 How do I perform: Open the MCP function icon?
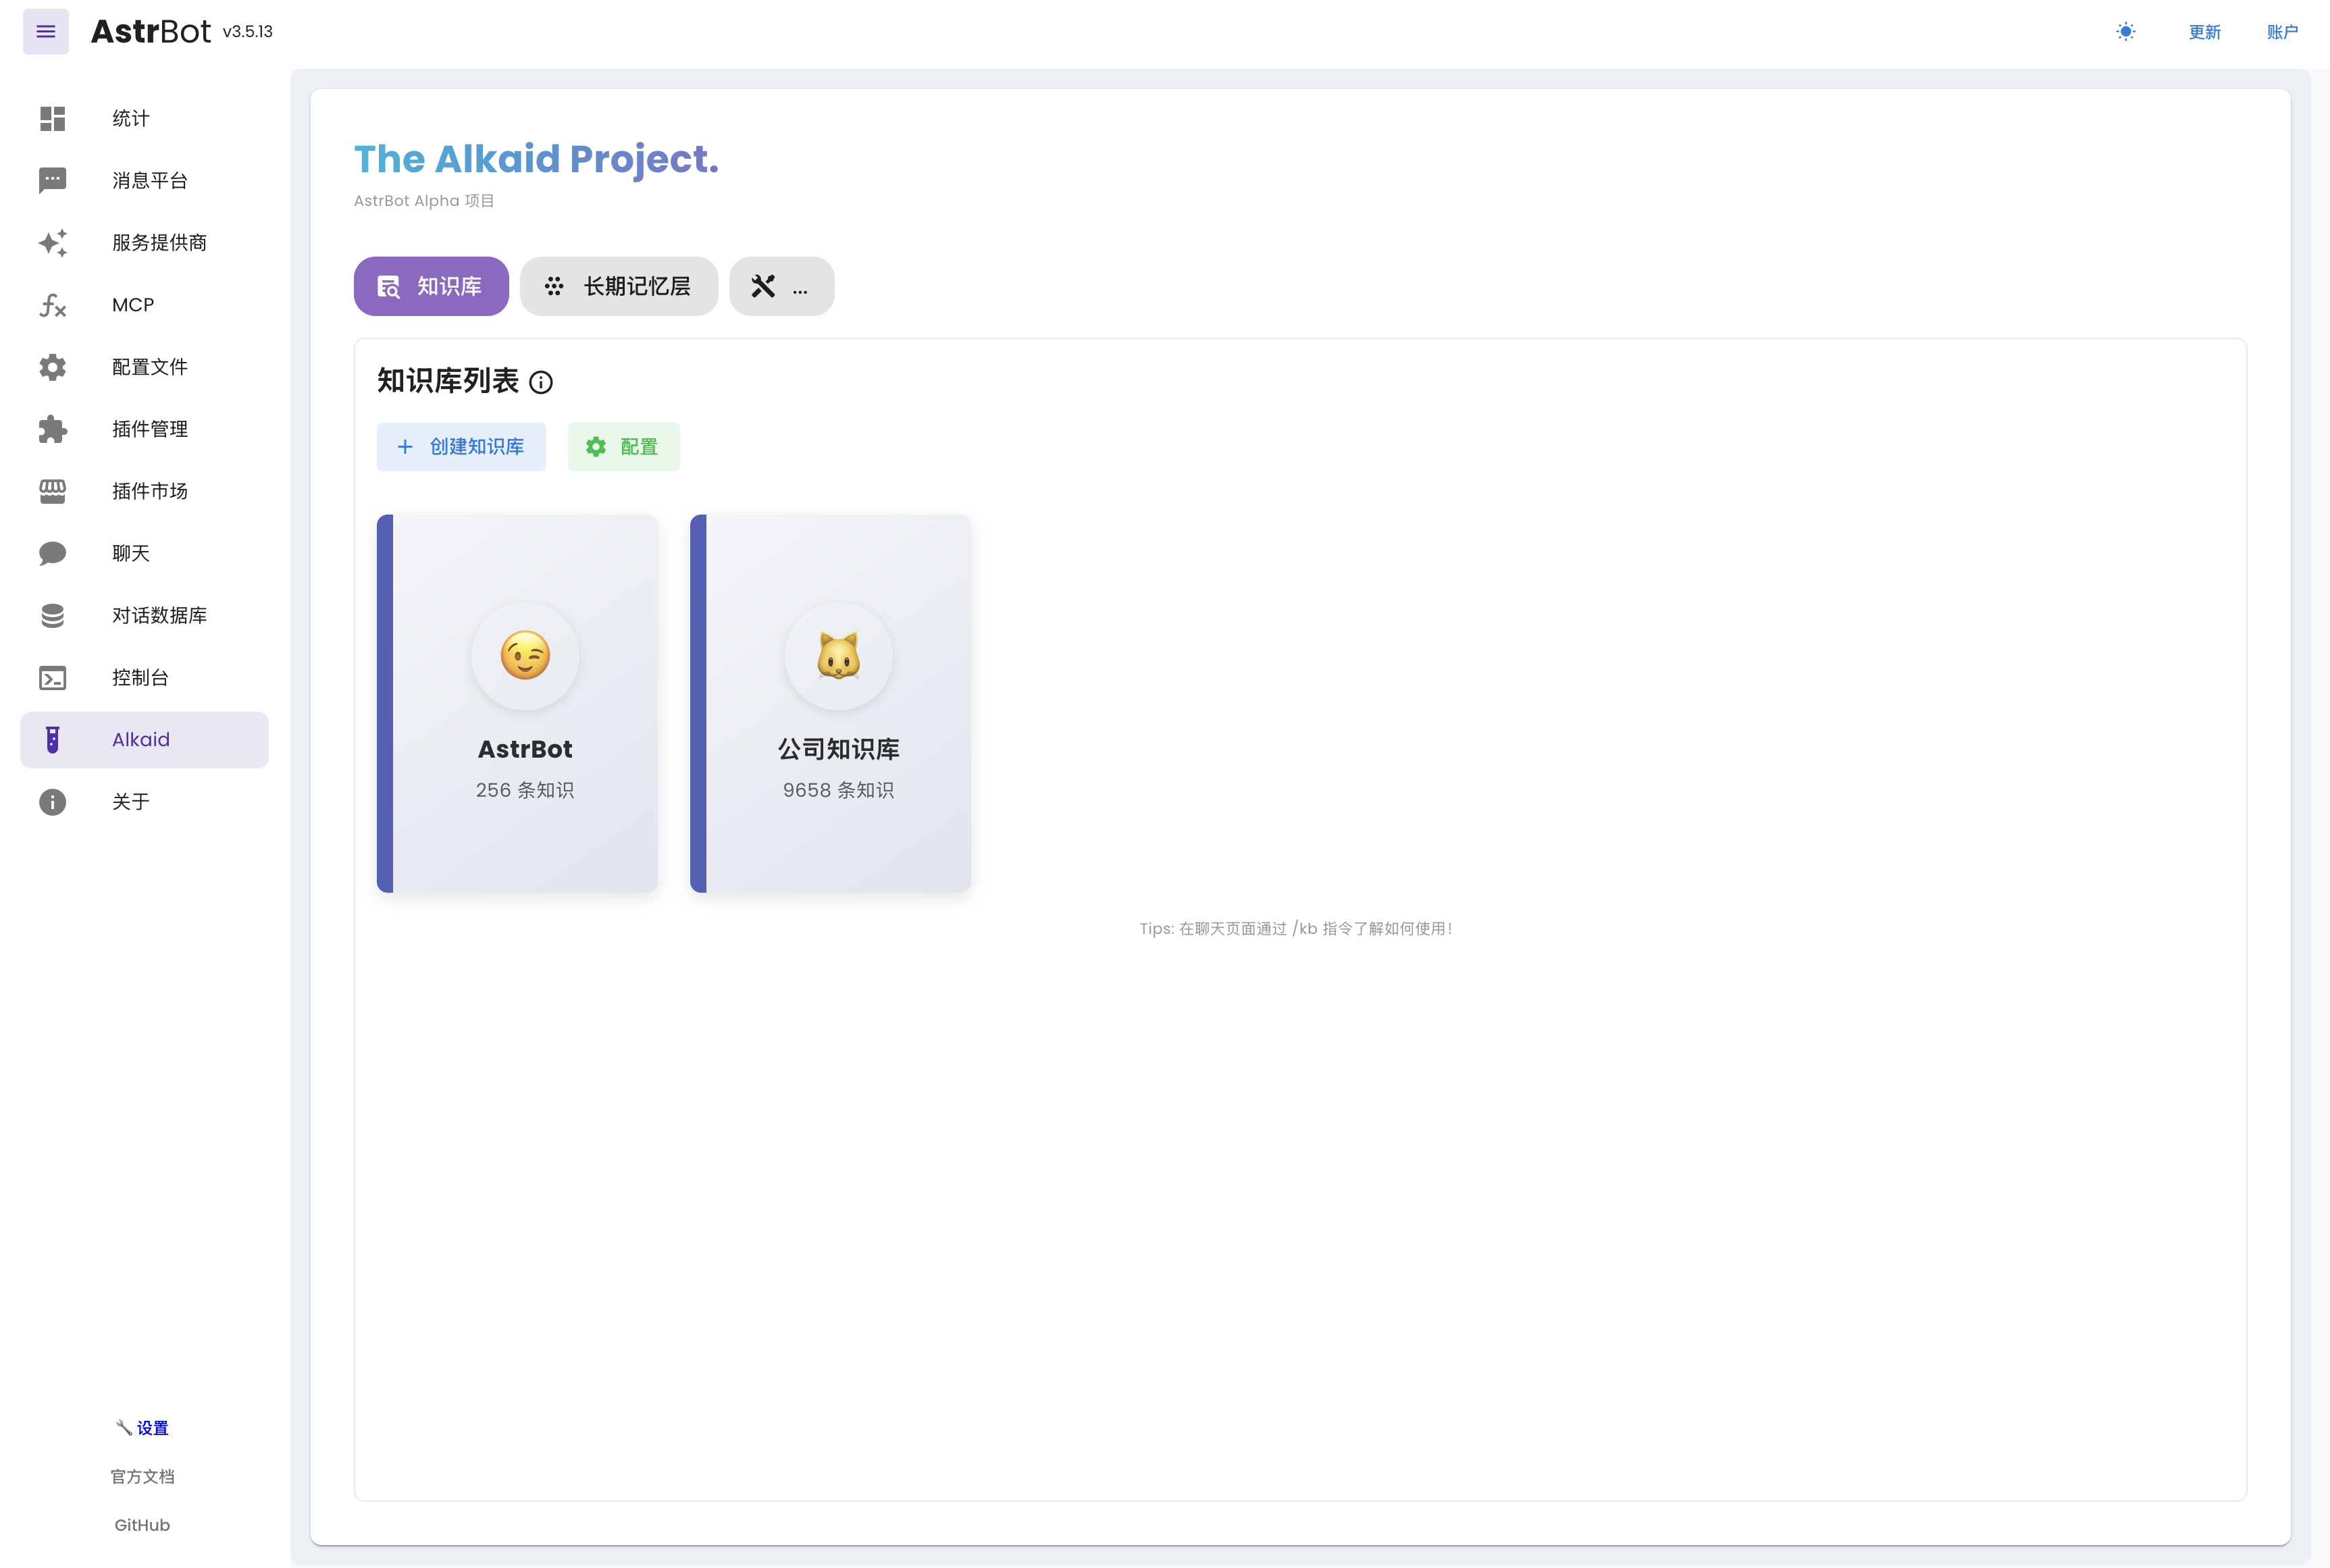tap(52, 305)
